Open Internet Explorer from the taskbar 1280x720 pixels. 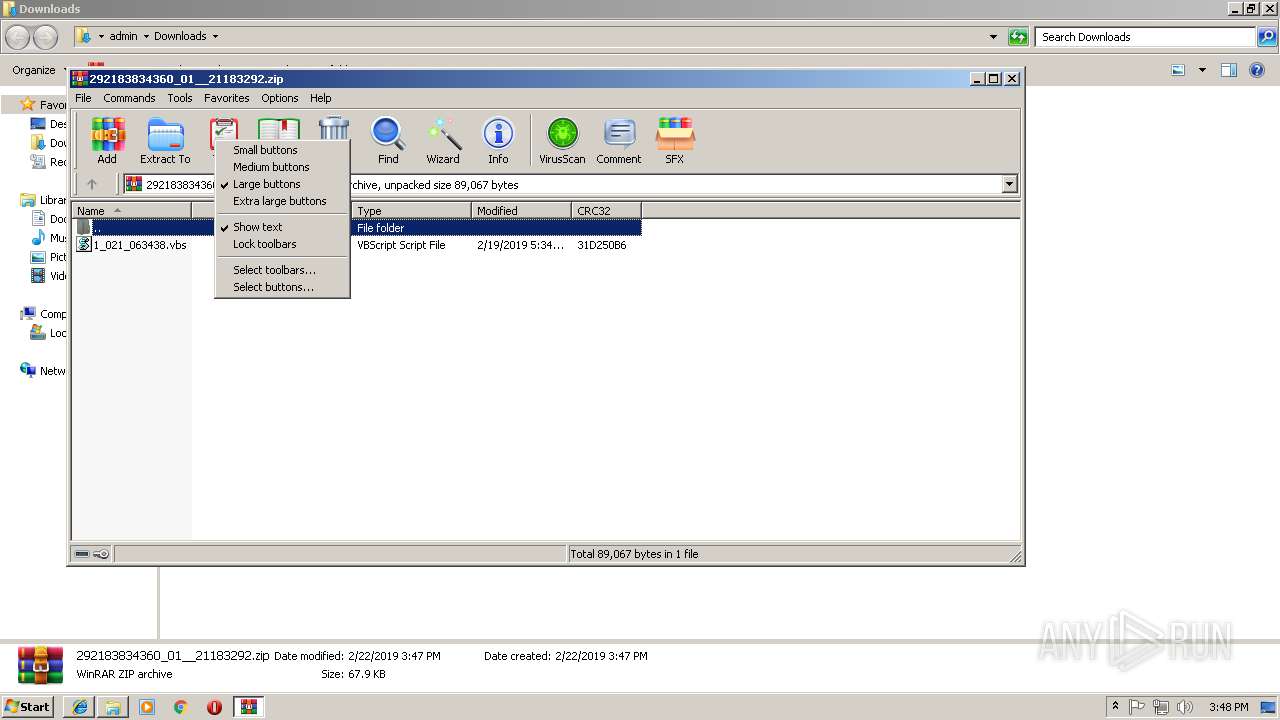pos(80,707)
